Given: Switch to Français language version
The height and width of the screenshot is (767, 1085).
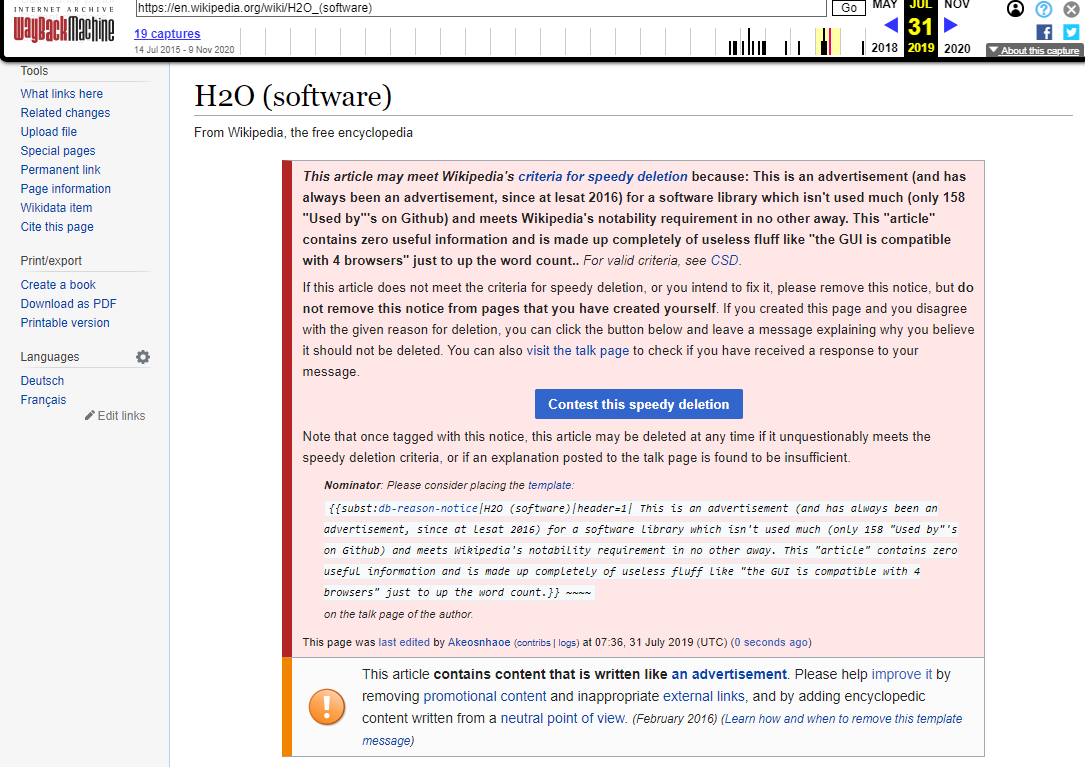Looking at the screenshot, I should pos(43,400).
